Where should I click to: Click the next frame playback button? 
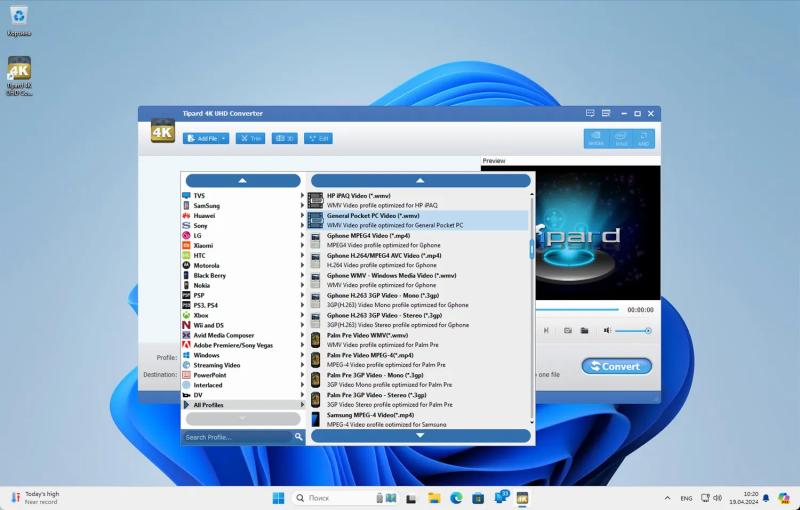pyautogui.click(x=546, y=330)
